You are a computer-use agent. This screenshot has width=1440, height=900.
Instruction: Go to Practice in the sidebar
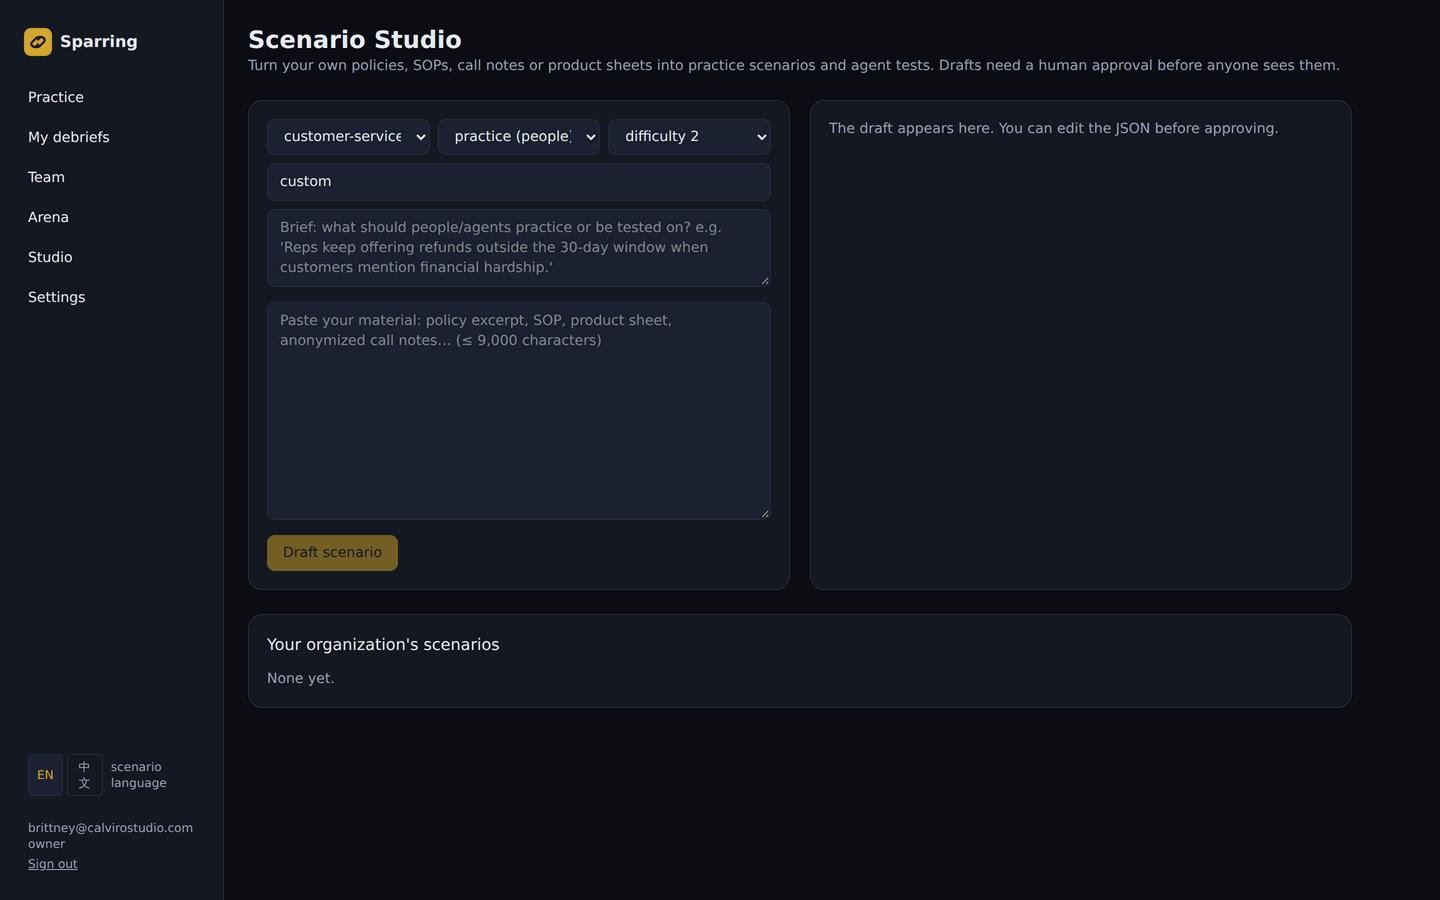56,97
